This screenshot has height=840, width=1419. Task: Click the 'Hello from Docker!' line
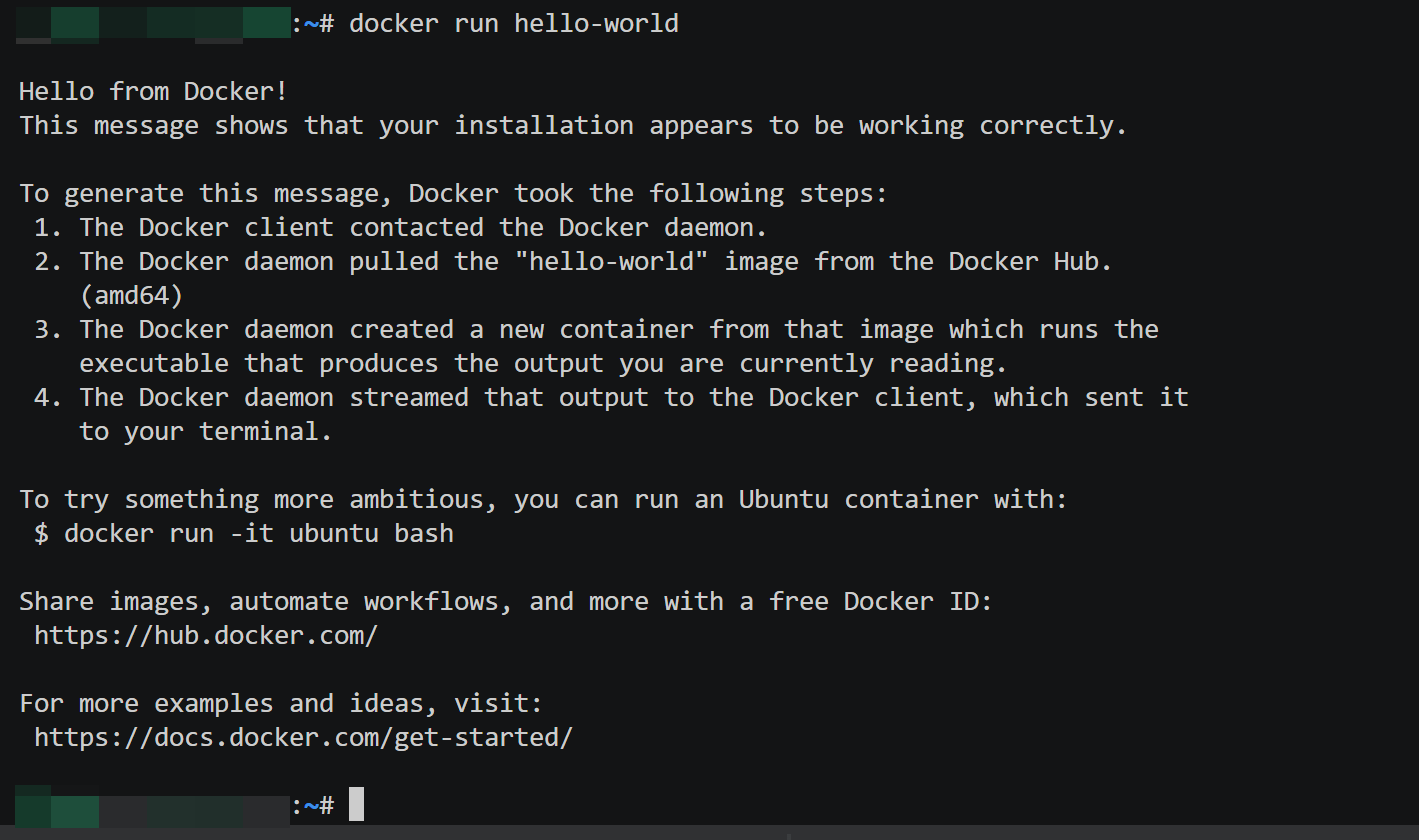coord(154,91)
